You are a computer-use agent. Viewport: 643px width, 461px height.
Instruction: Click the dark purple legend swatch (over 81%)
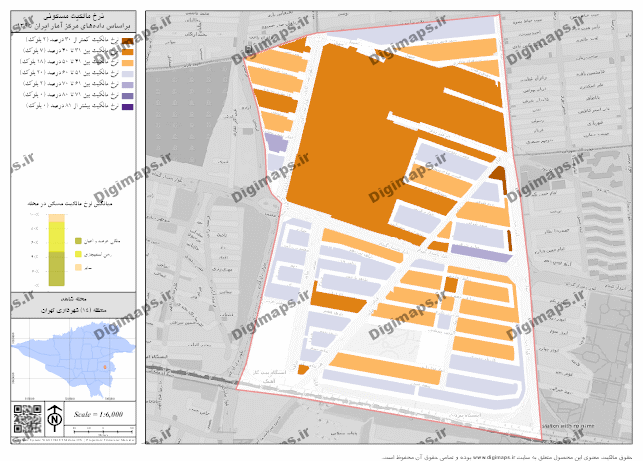pyautogui.click(x=129, y=105)
